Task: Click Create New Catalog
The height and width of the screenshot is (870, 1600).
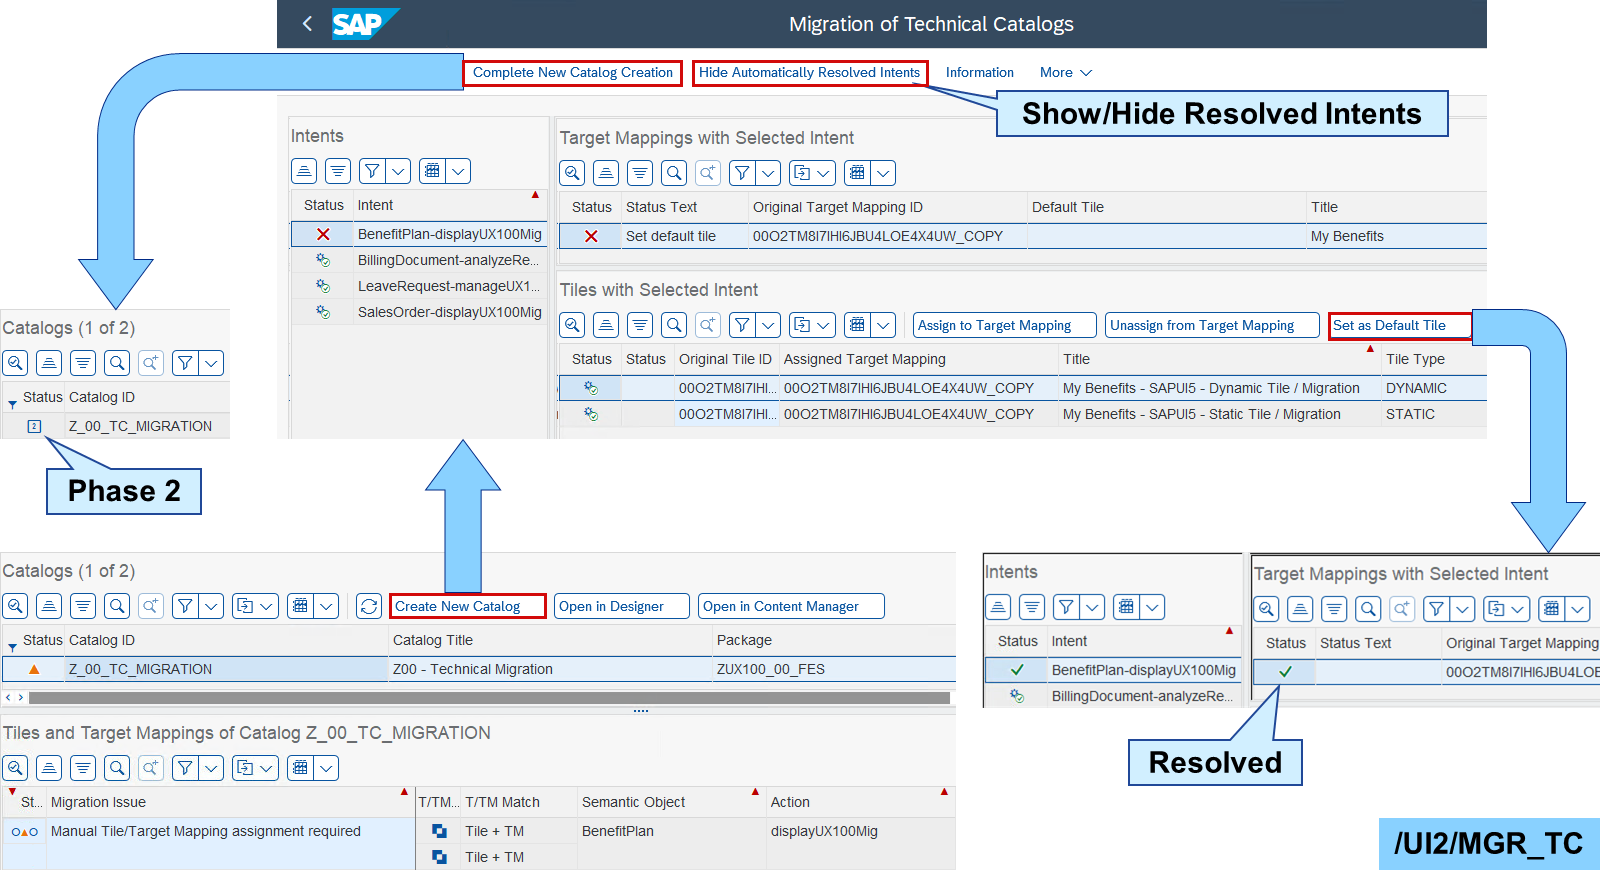Action: [x=468, y=606]
